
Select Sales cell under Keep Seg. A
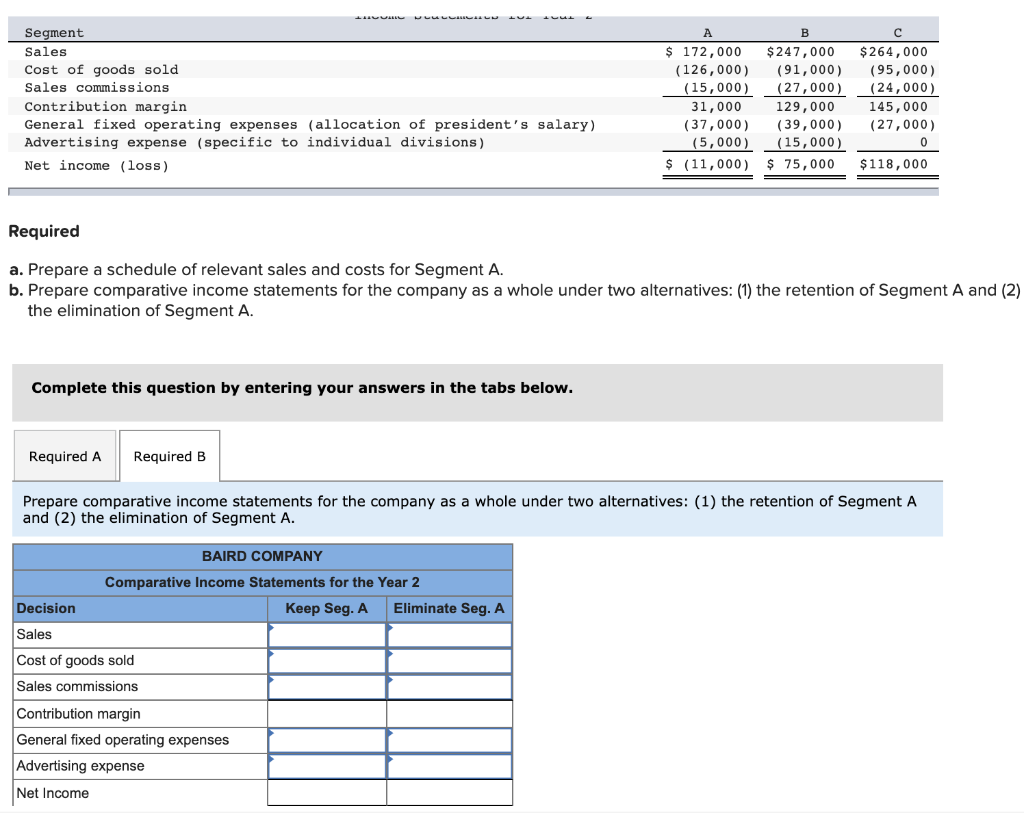coord(327,635)
